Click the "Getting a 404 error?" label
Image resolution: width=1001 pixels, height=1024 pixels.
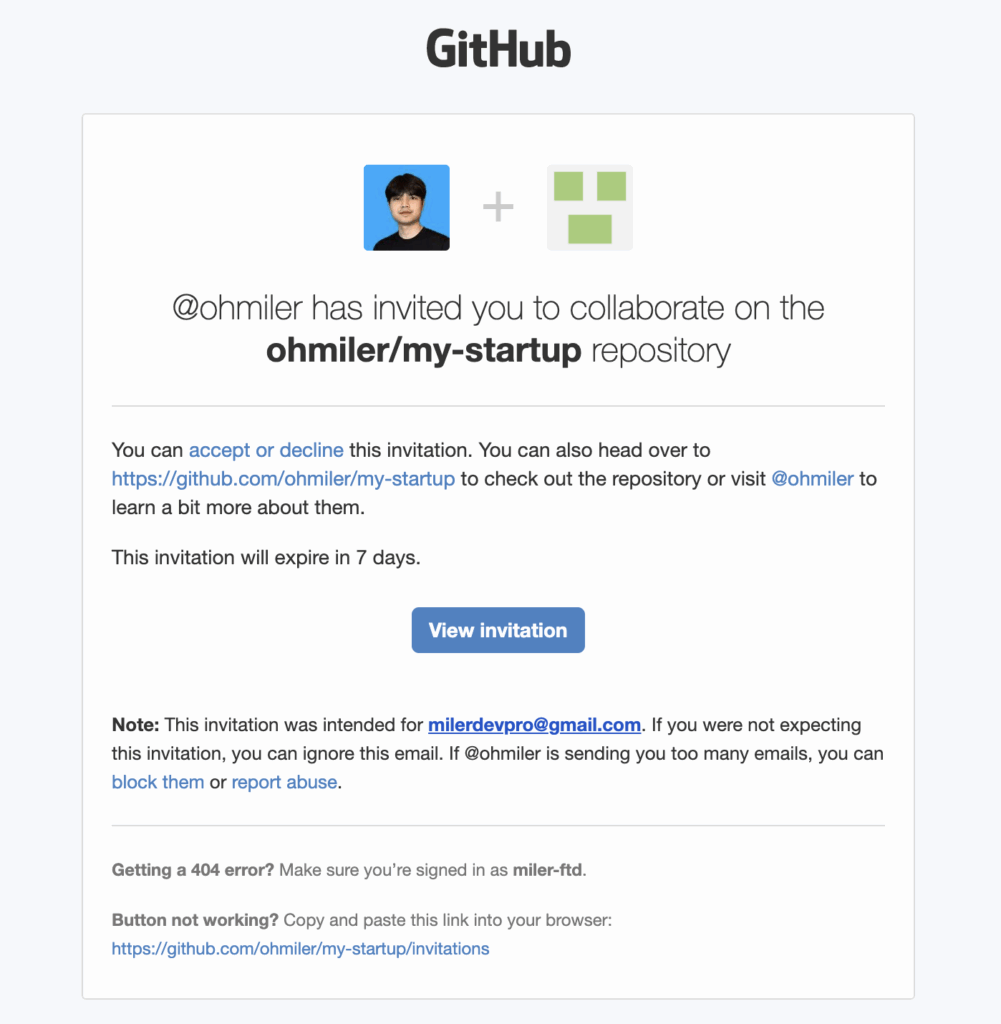(193, 870)
